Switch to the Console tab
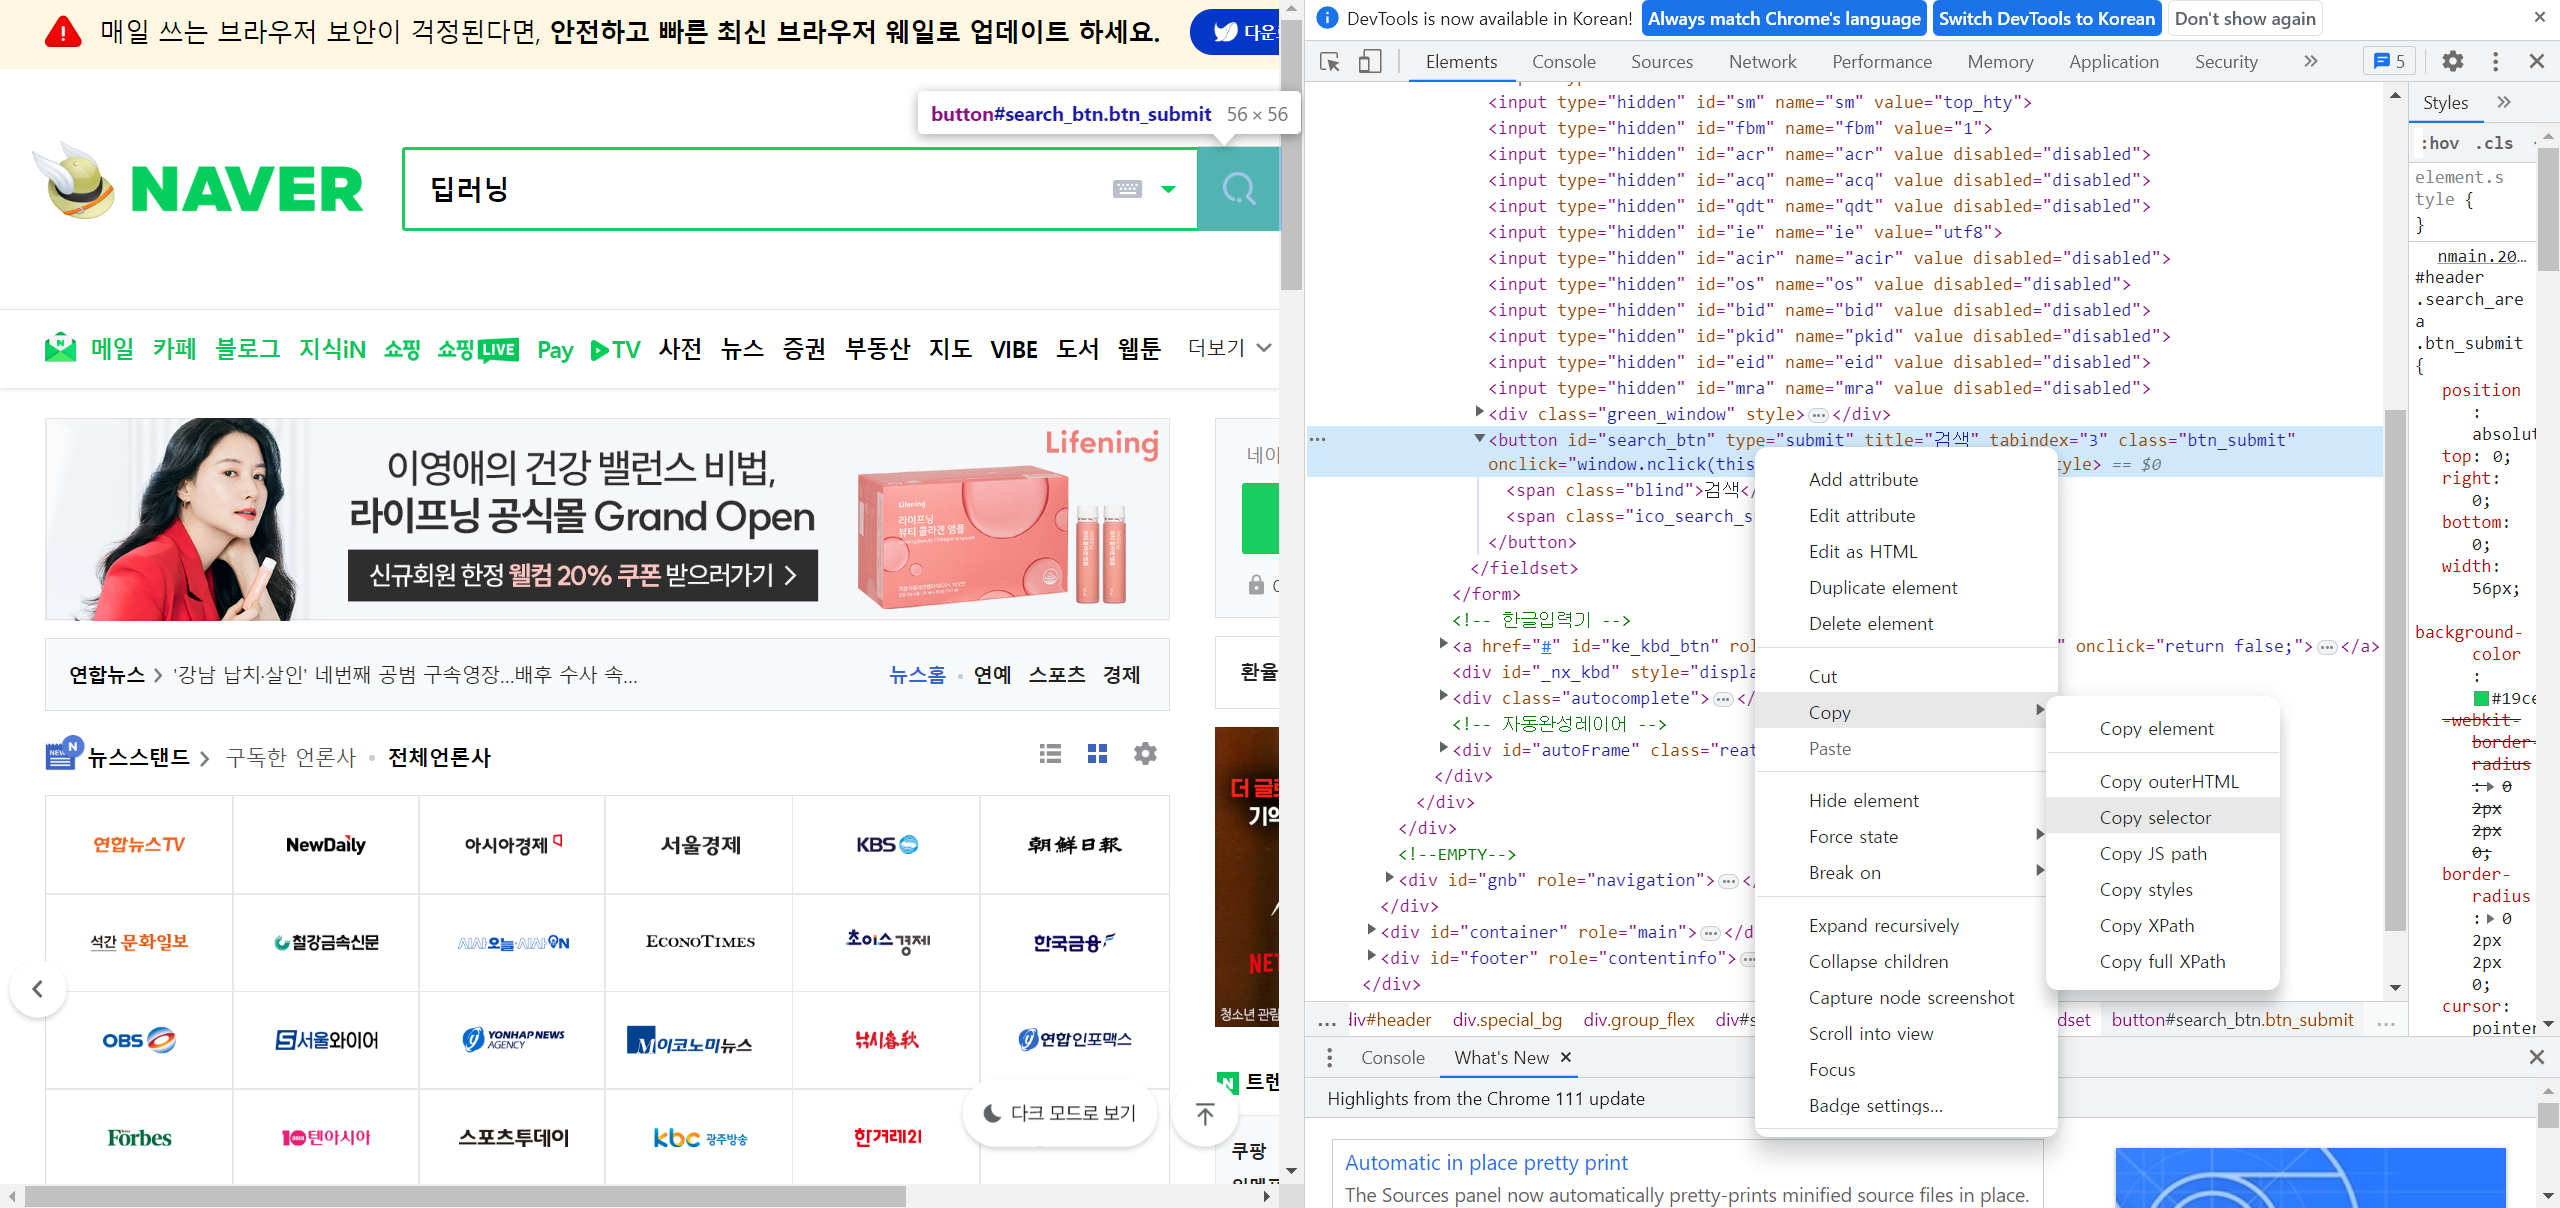 click(1563, 62)
